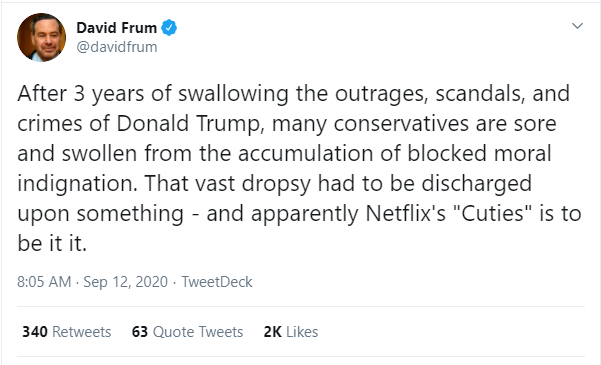This screenshot has width=601, height=365.
Task: Visit the @davidfrum handle link
Action: pos(117,47)
